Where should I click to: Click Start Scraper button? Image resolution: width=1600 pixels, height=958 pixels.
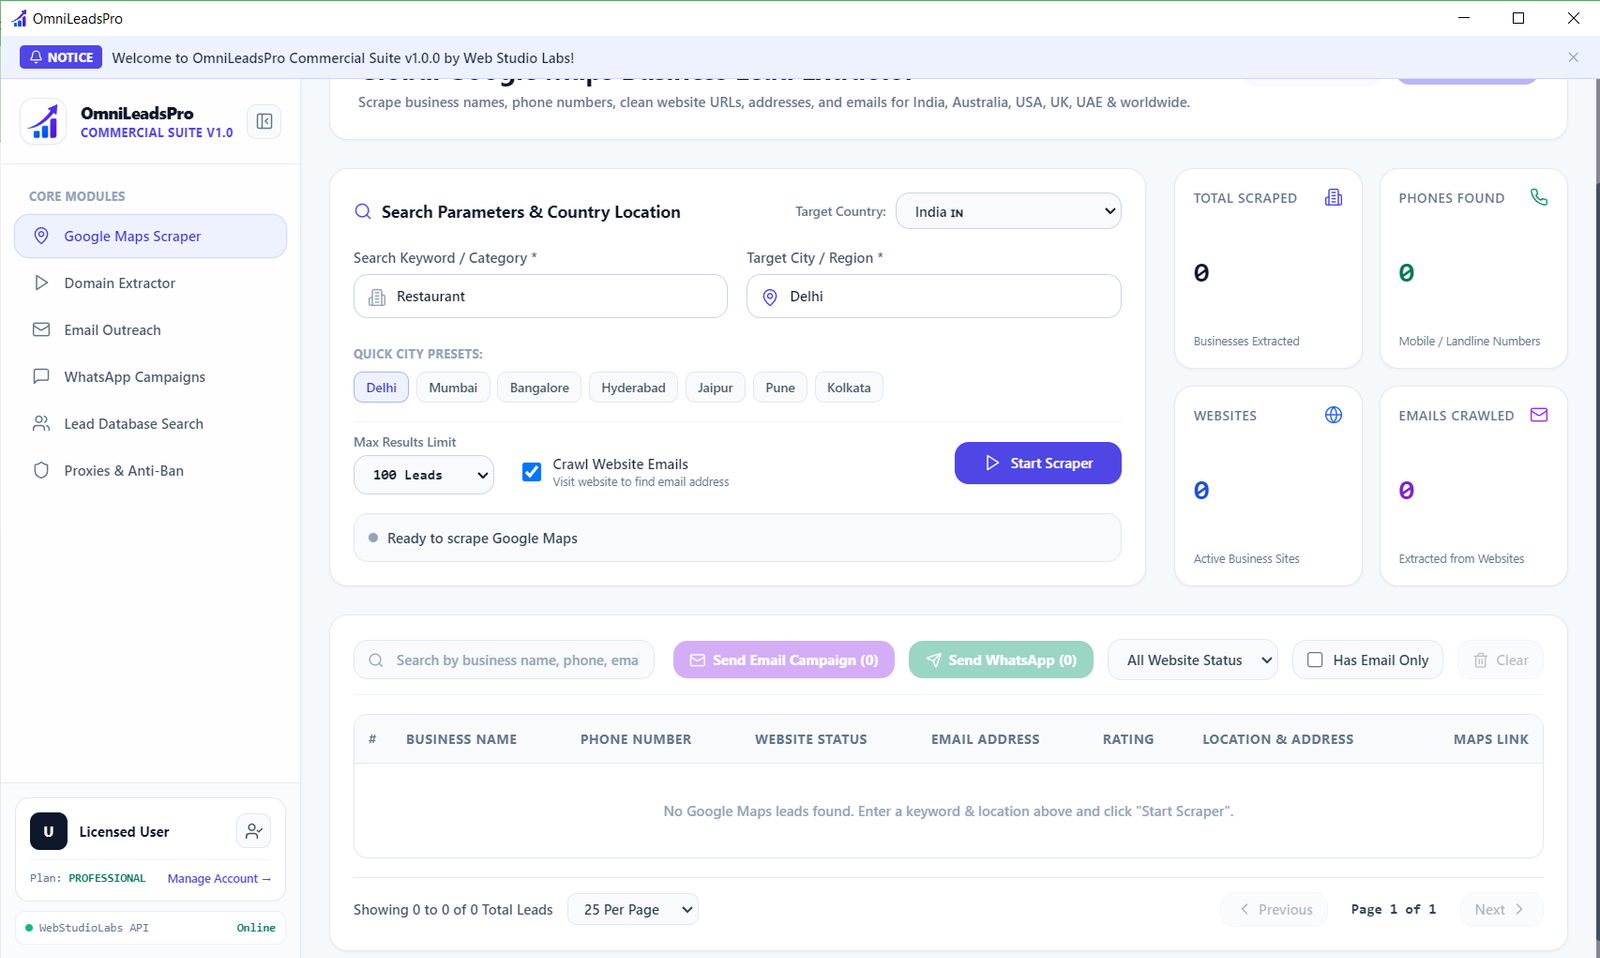pos(1038,463)
